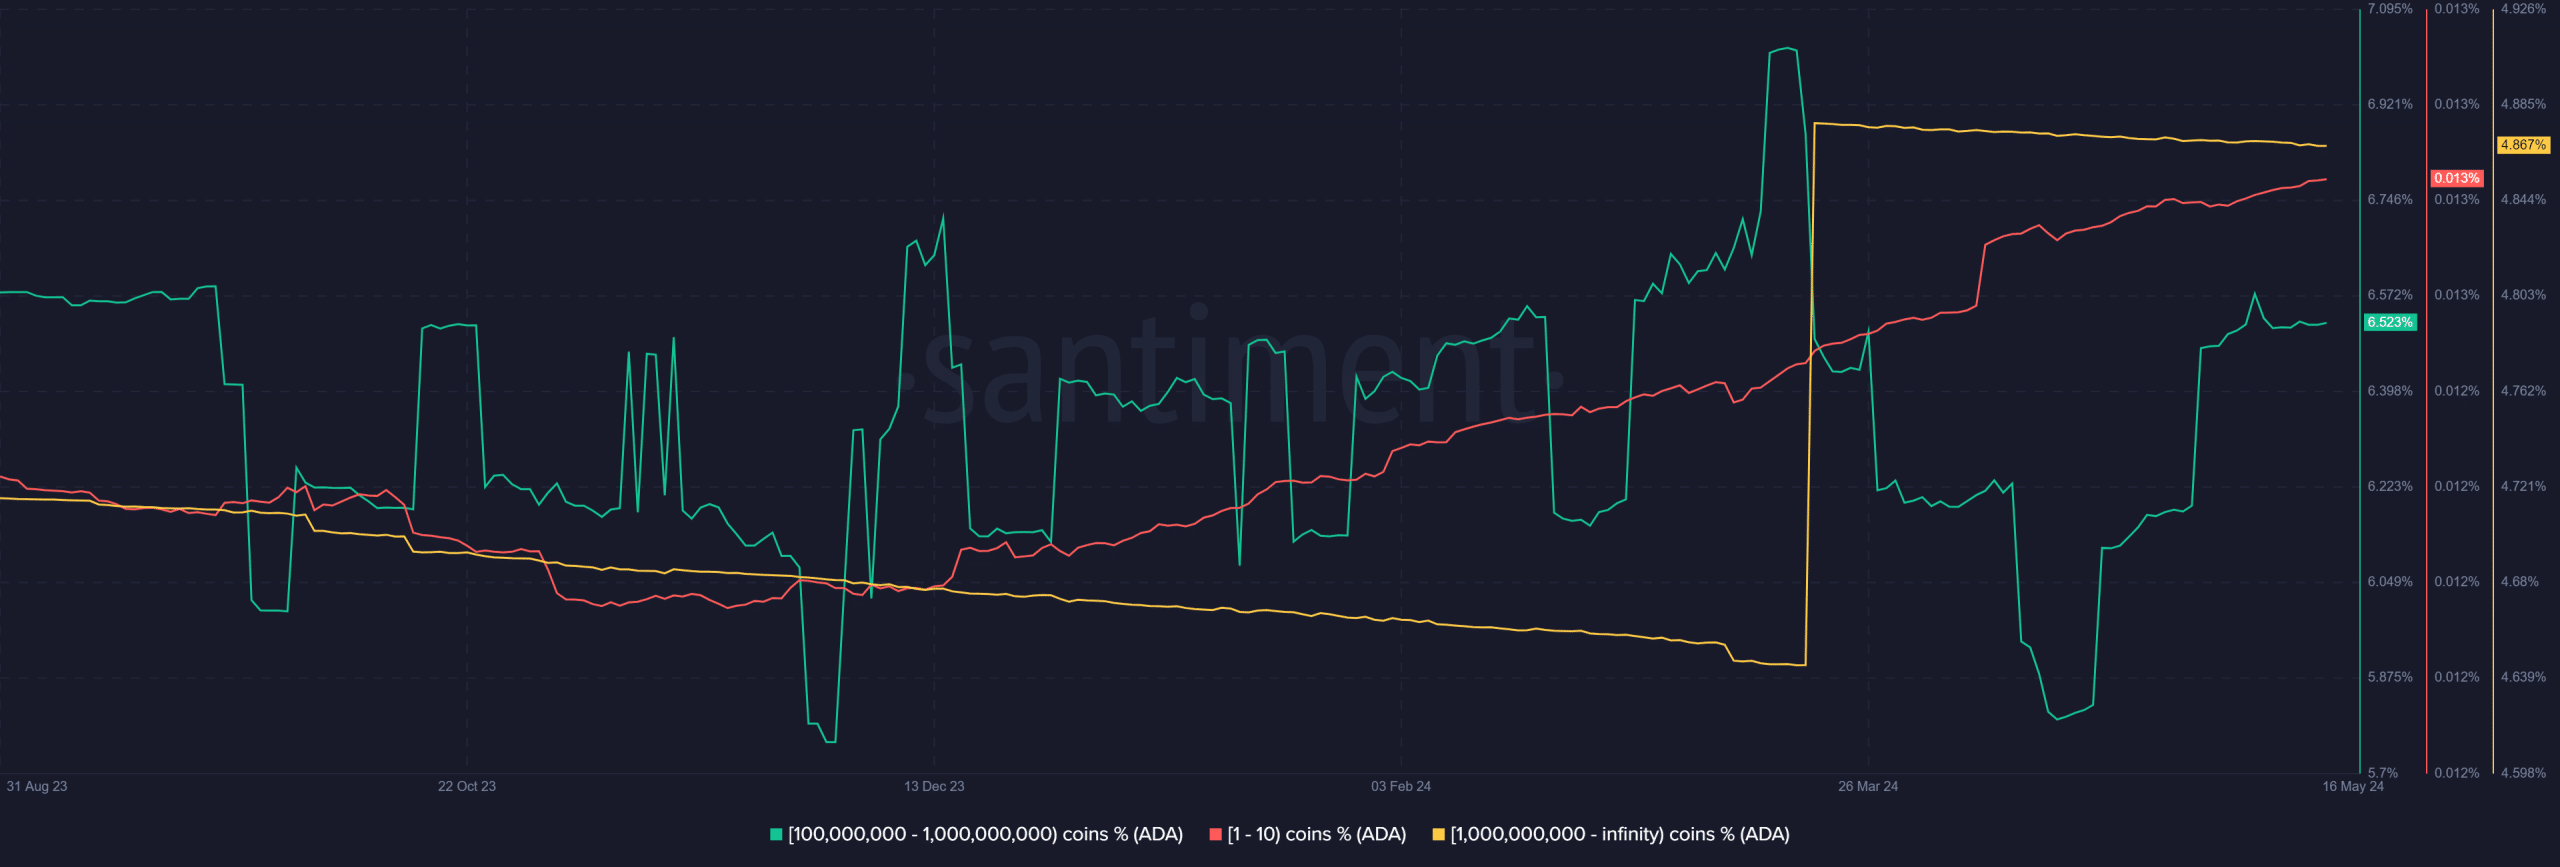
Task: Toggle the [1,000,000,000 - infinity) coins % (ADA) legend label
Action: [x=1620, y=834]
